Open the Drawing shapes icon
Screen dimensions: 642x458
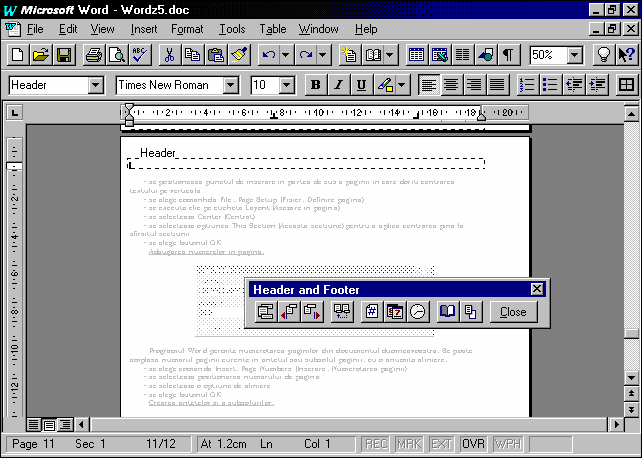[x=486, y=55]
